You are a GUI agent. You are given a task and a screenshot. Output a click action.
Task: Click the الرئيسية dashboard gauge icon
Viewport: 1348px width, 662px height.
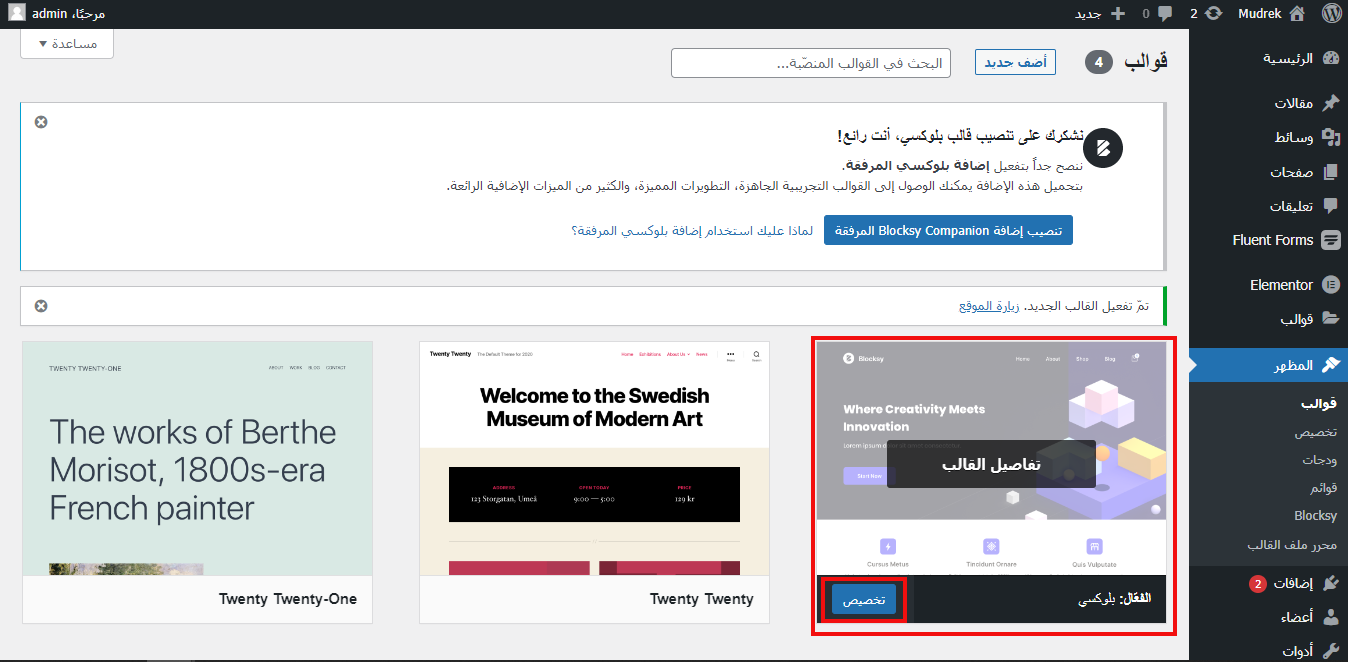1330,58
